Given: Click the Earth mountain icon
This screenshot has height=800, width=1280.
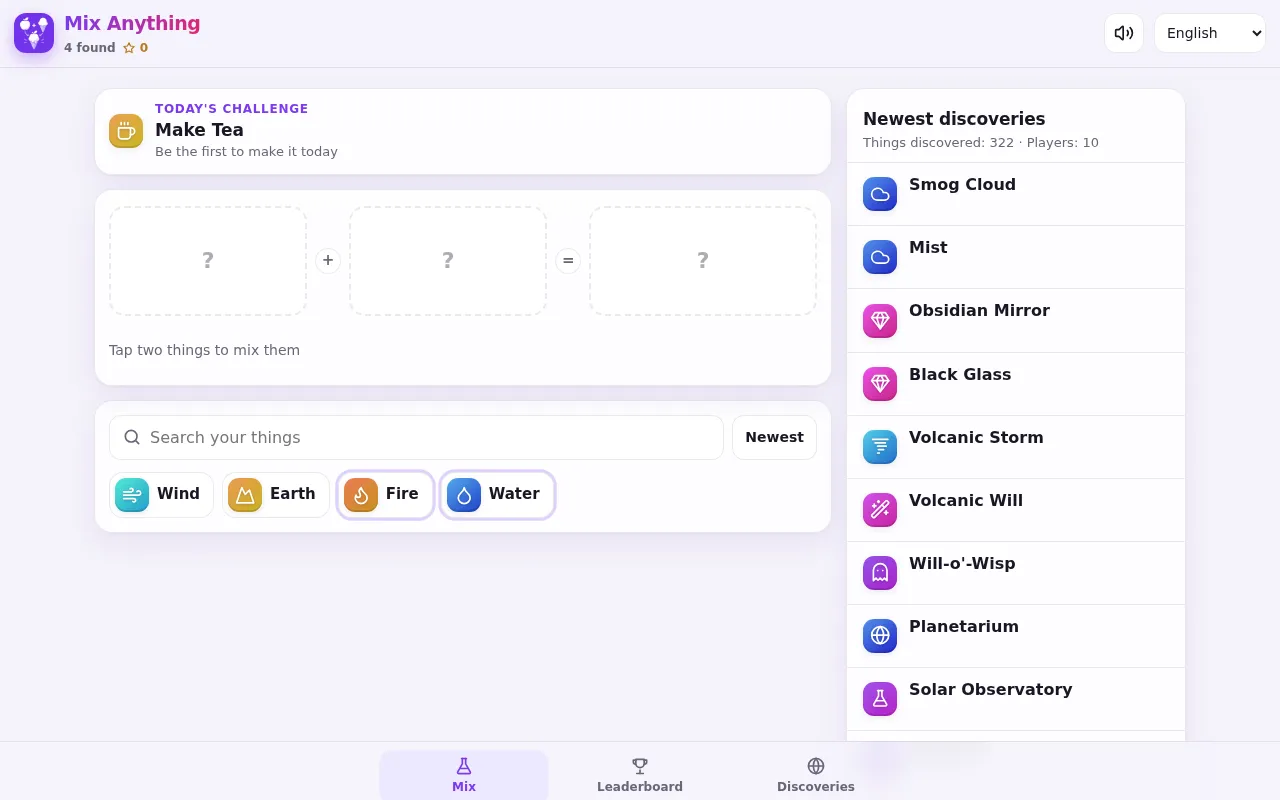Looking at the screenshot, I should [245, 495].
